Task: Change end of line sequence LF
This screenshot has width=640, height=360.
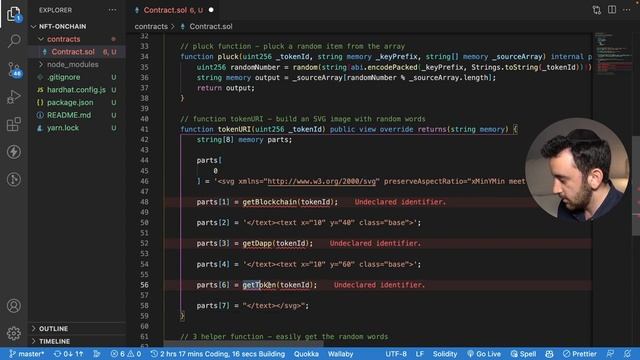Action: [420, 354]
